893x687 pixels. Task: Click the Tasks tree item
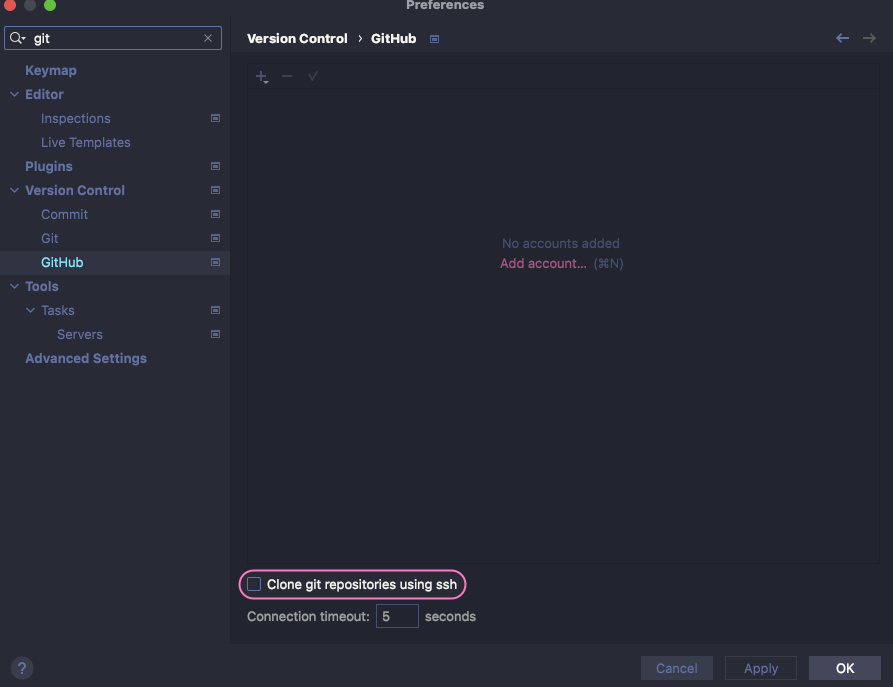58,310
